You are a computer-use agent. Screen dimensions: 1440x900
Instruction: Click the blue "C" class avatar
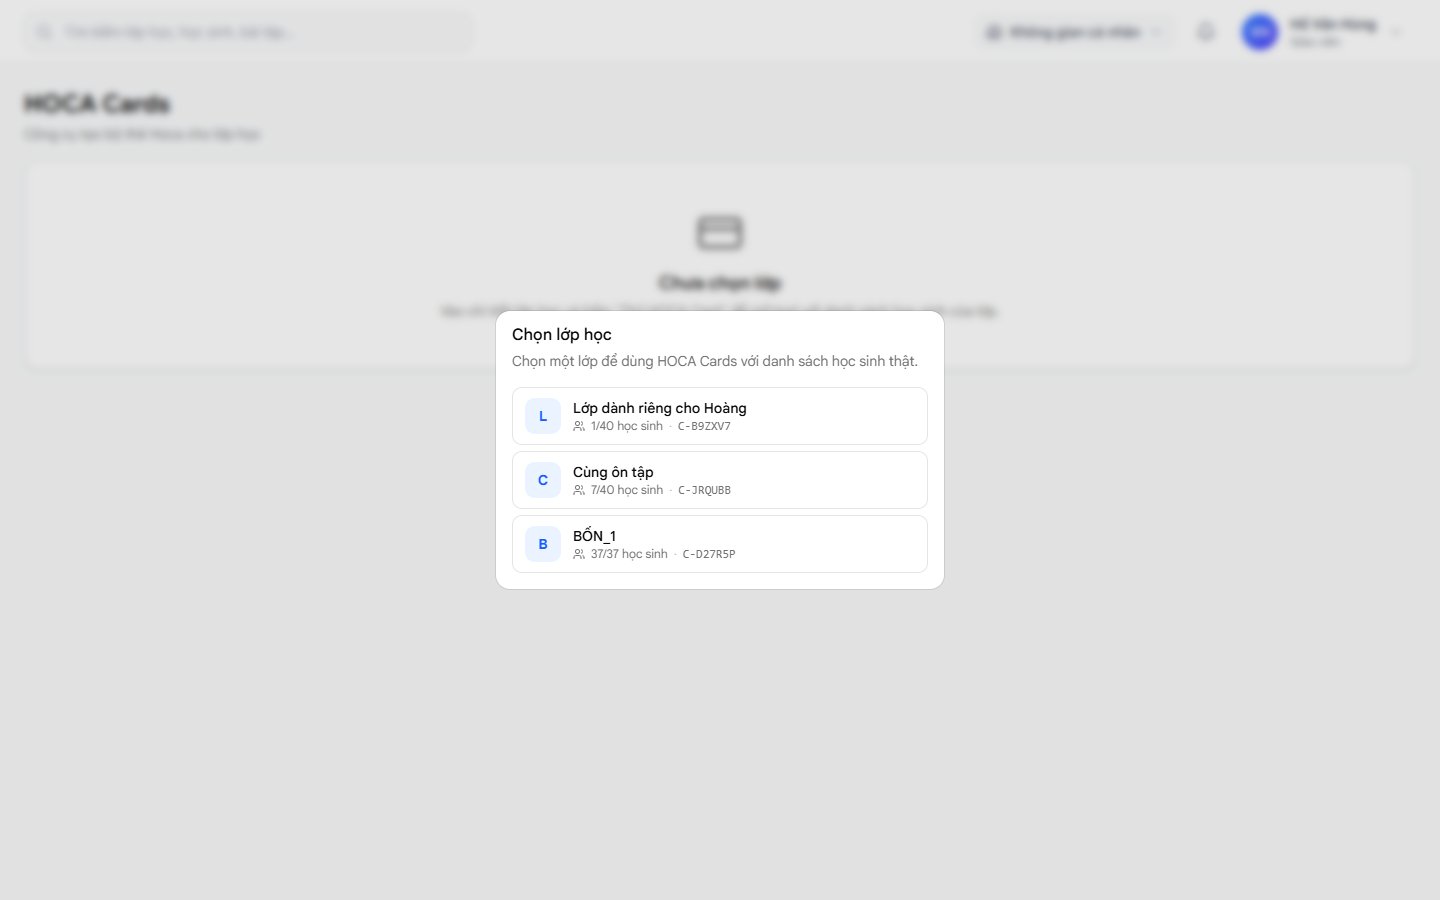[543, 480]
